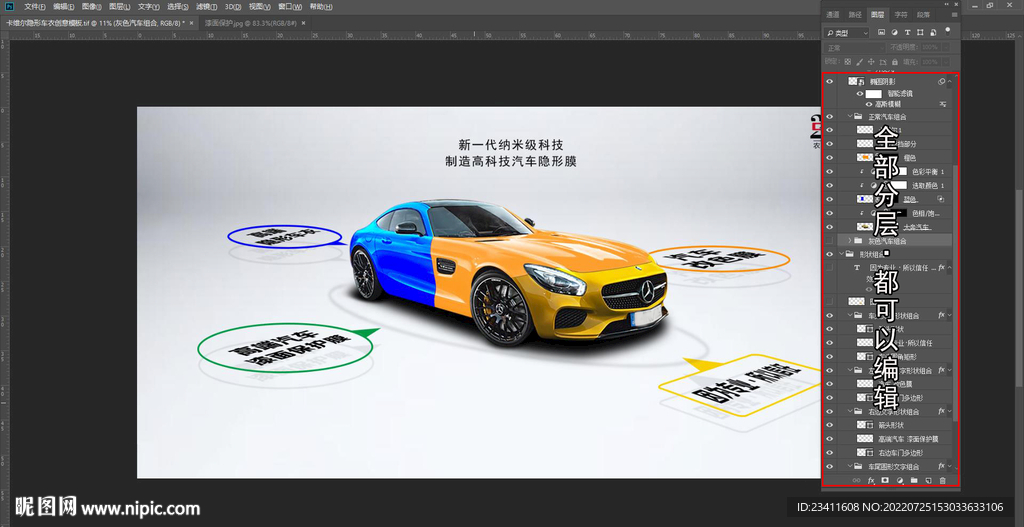This screenshot has height=527, width=1024.
Task: Expand the 灰色汽车组合 layer group
Action: pos(849,241)
